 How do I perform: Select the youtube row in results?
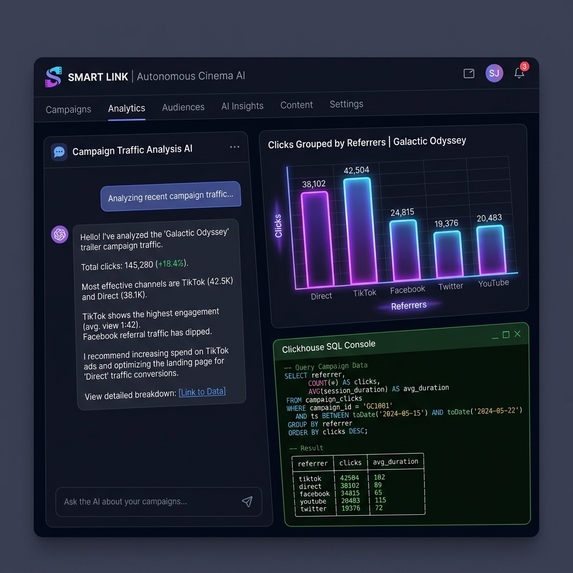pyautogui.click(x=360, y=501)
